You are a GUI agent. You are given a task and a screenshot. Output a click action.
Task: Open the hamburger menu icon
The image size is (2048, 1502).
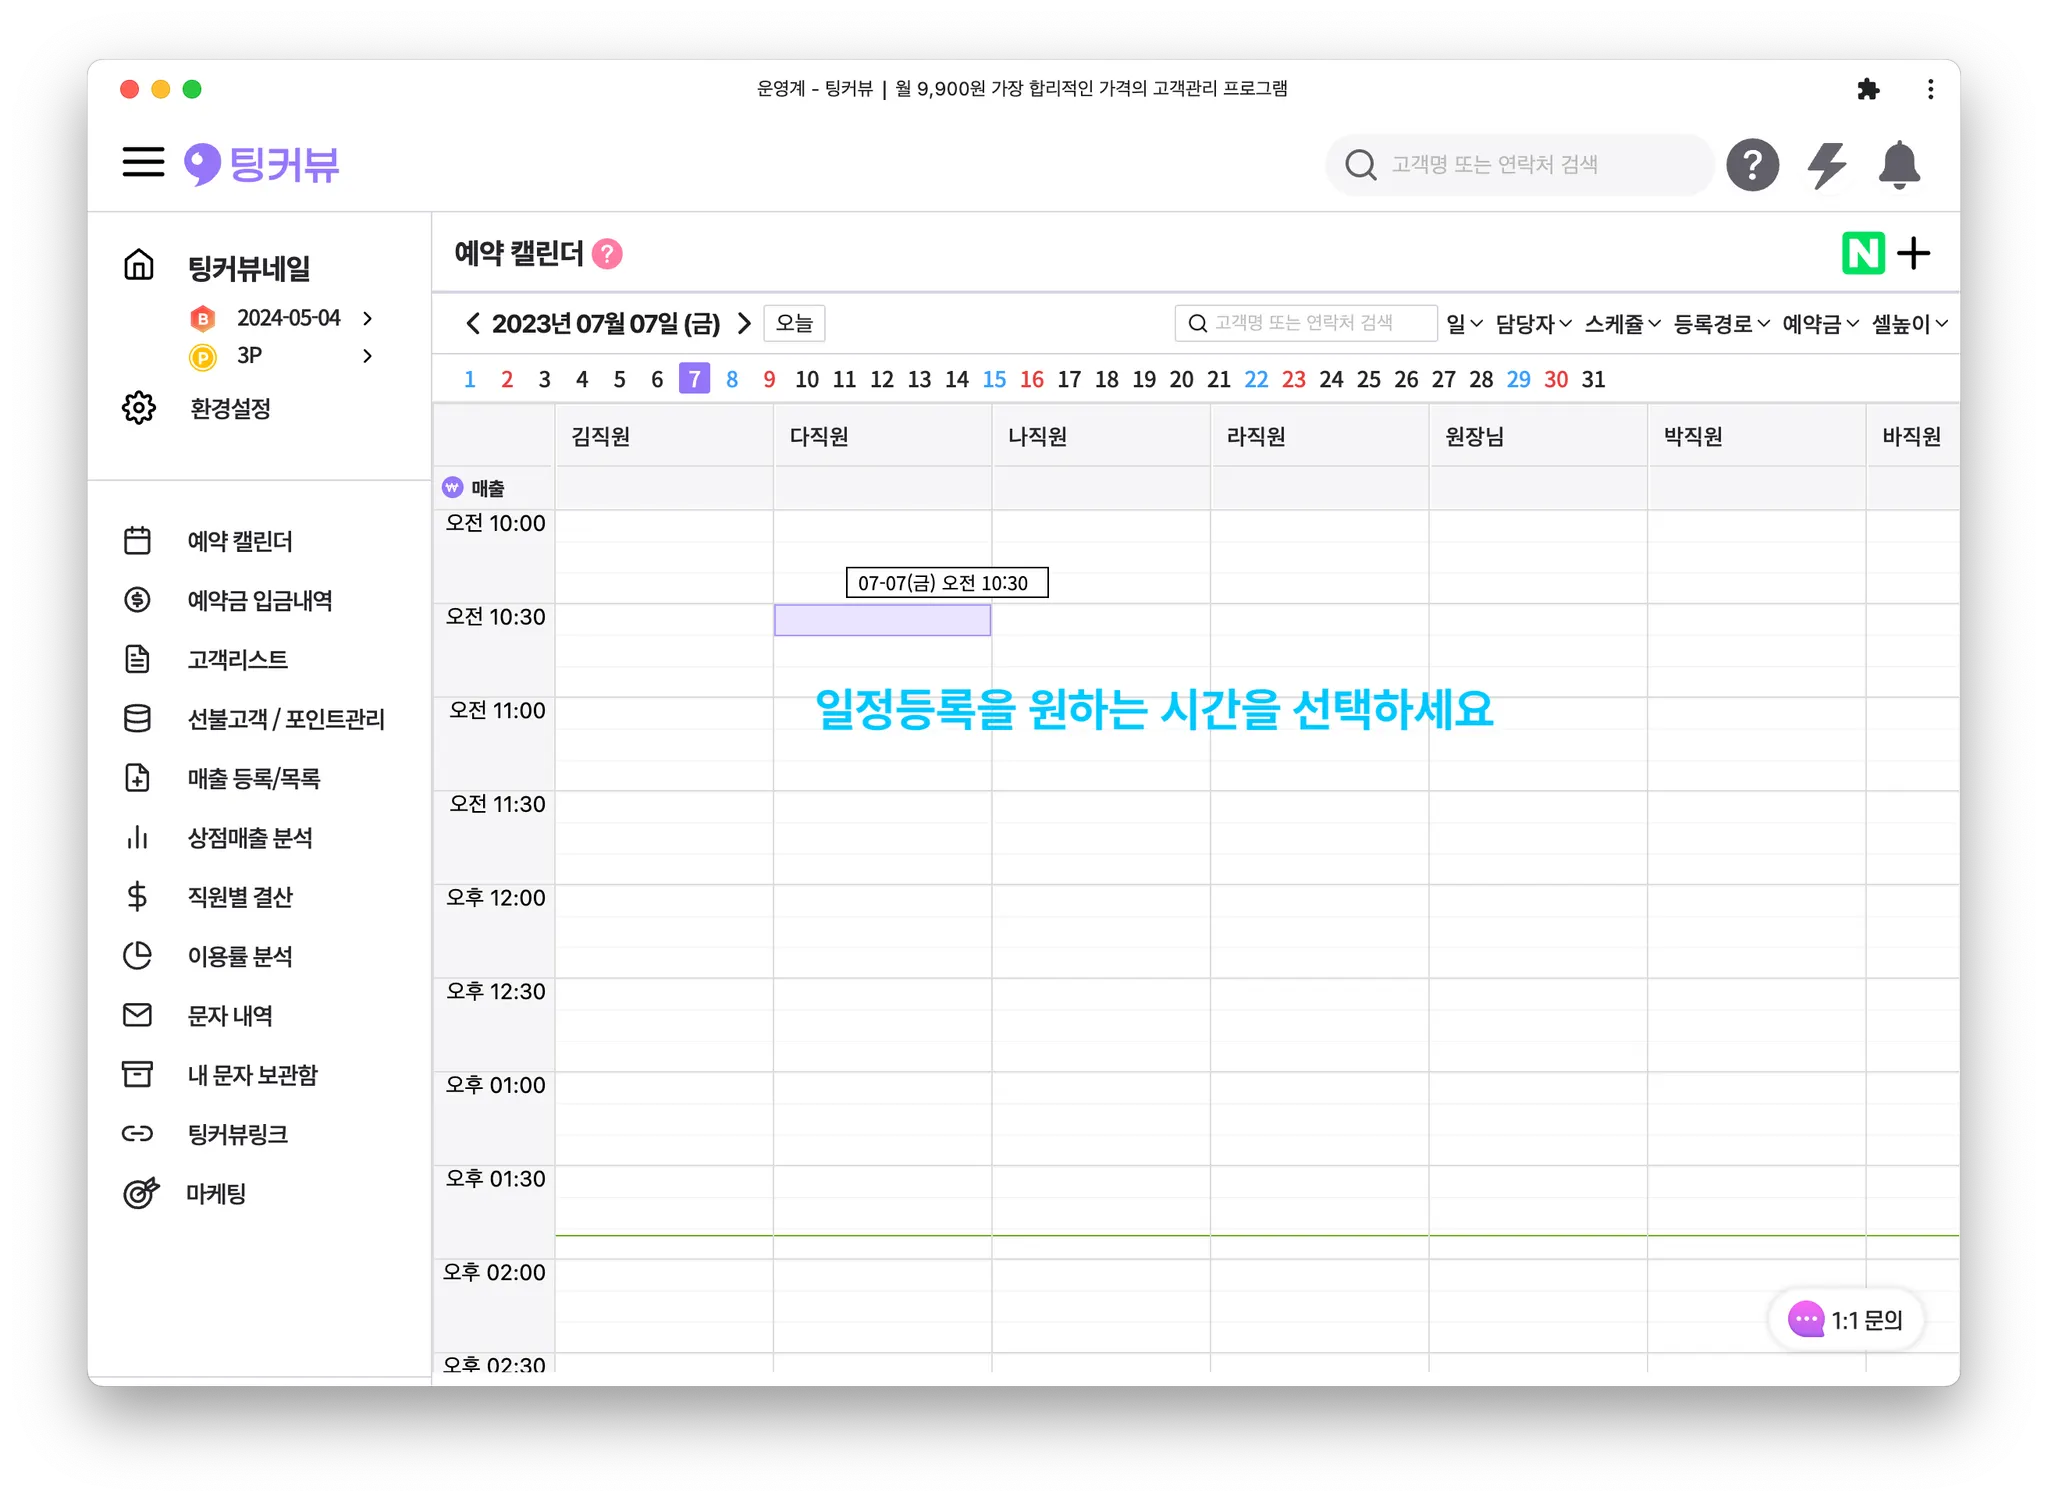pyautogui.click(x=143, y=163)
